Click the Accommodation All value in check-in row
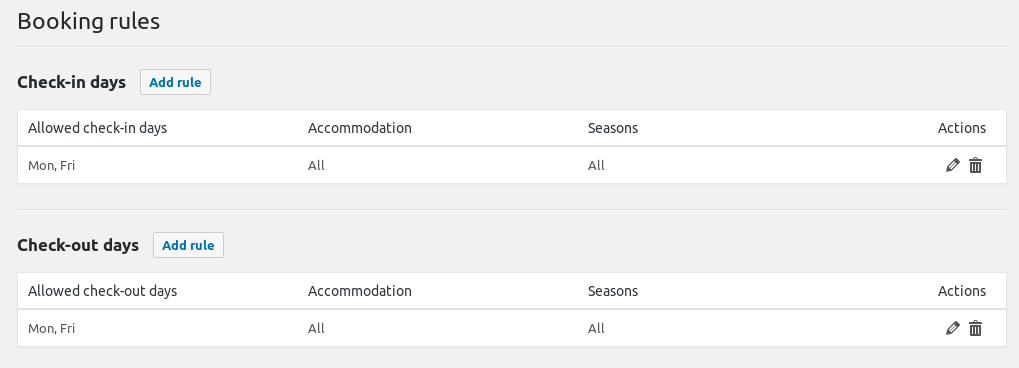Screen dimensions: 1019x368 [316, 165]
